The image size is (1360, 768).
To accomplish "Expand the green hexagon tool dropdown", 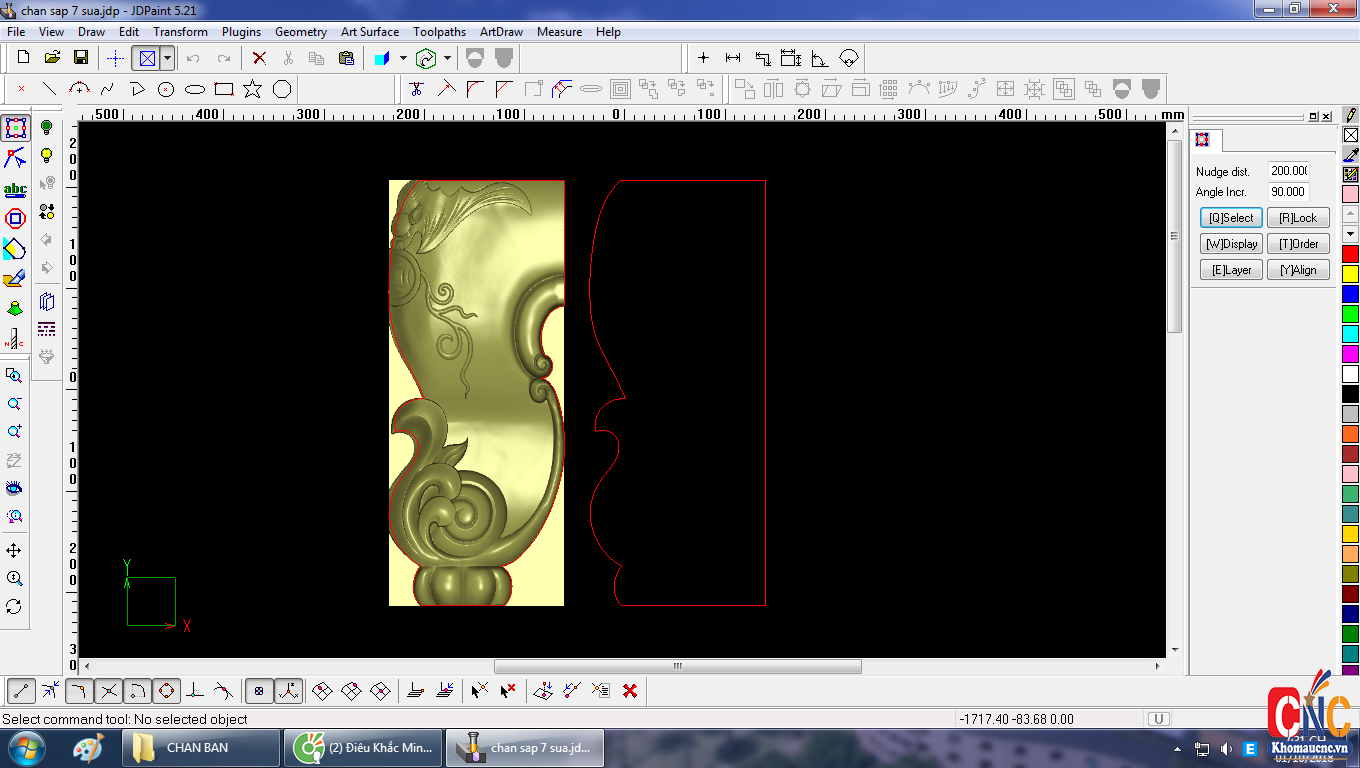I will 447,58.
